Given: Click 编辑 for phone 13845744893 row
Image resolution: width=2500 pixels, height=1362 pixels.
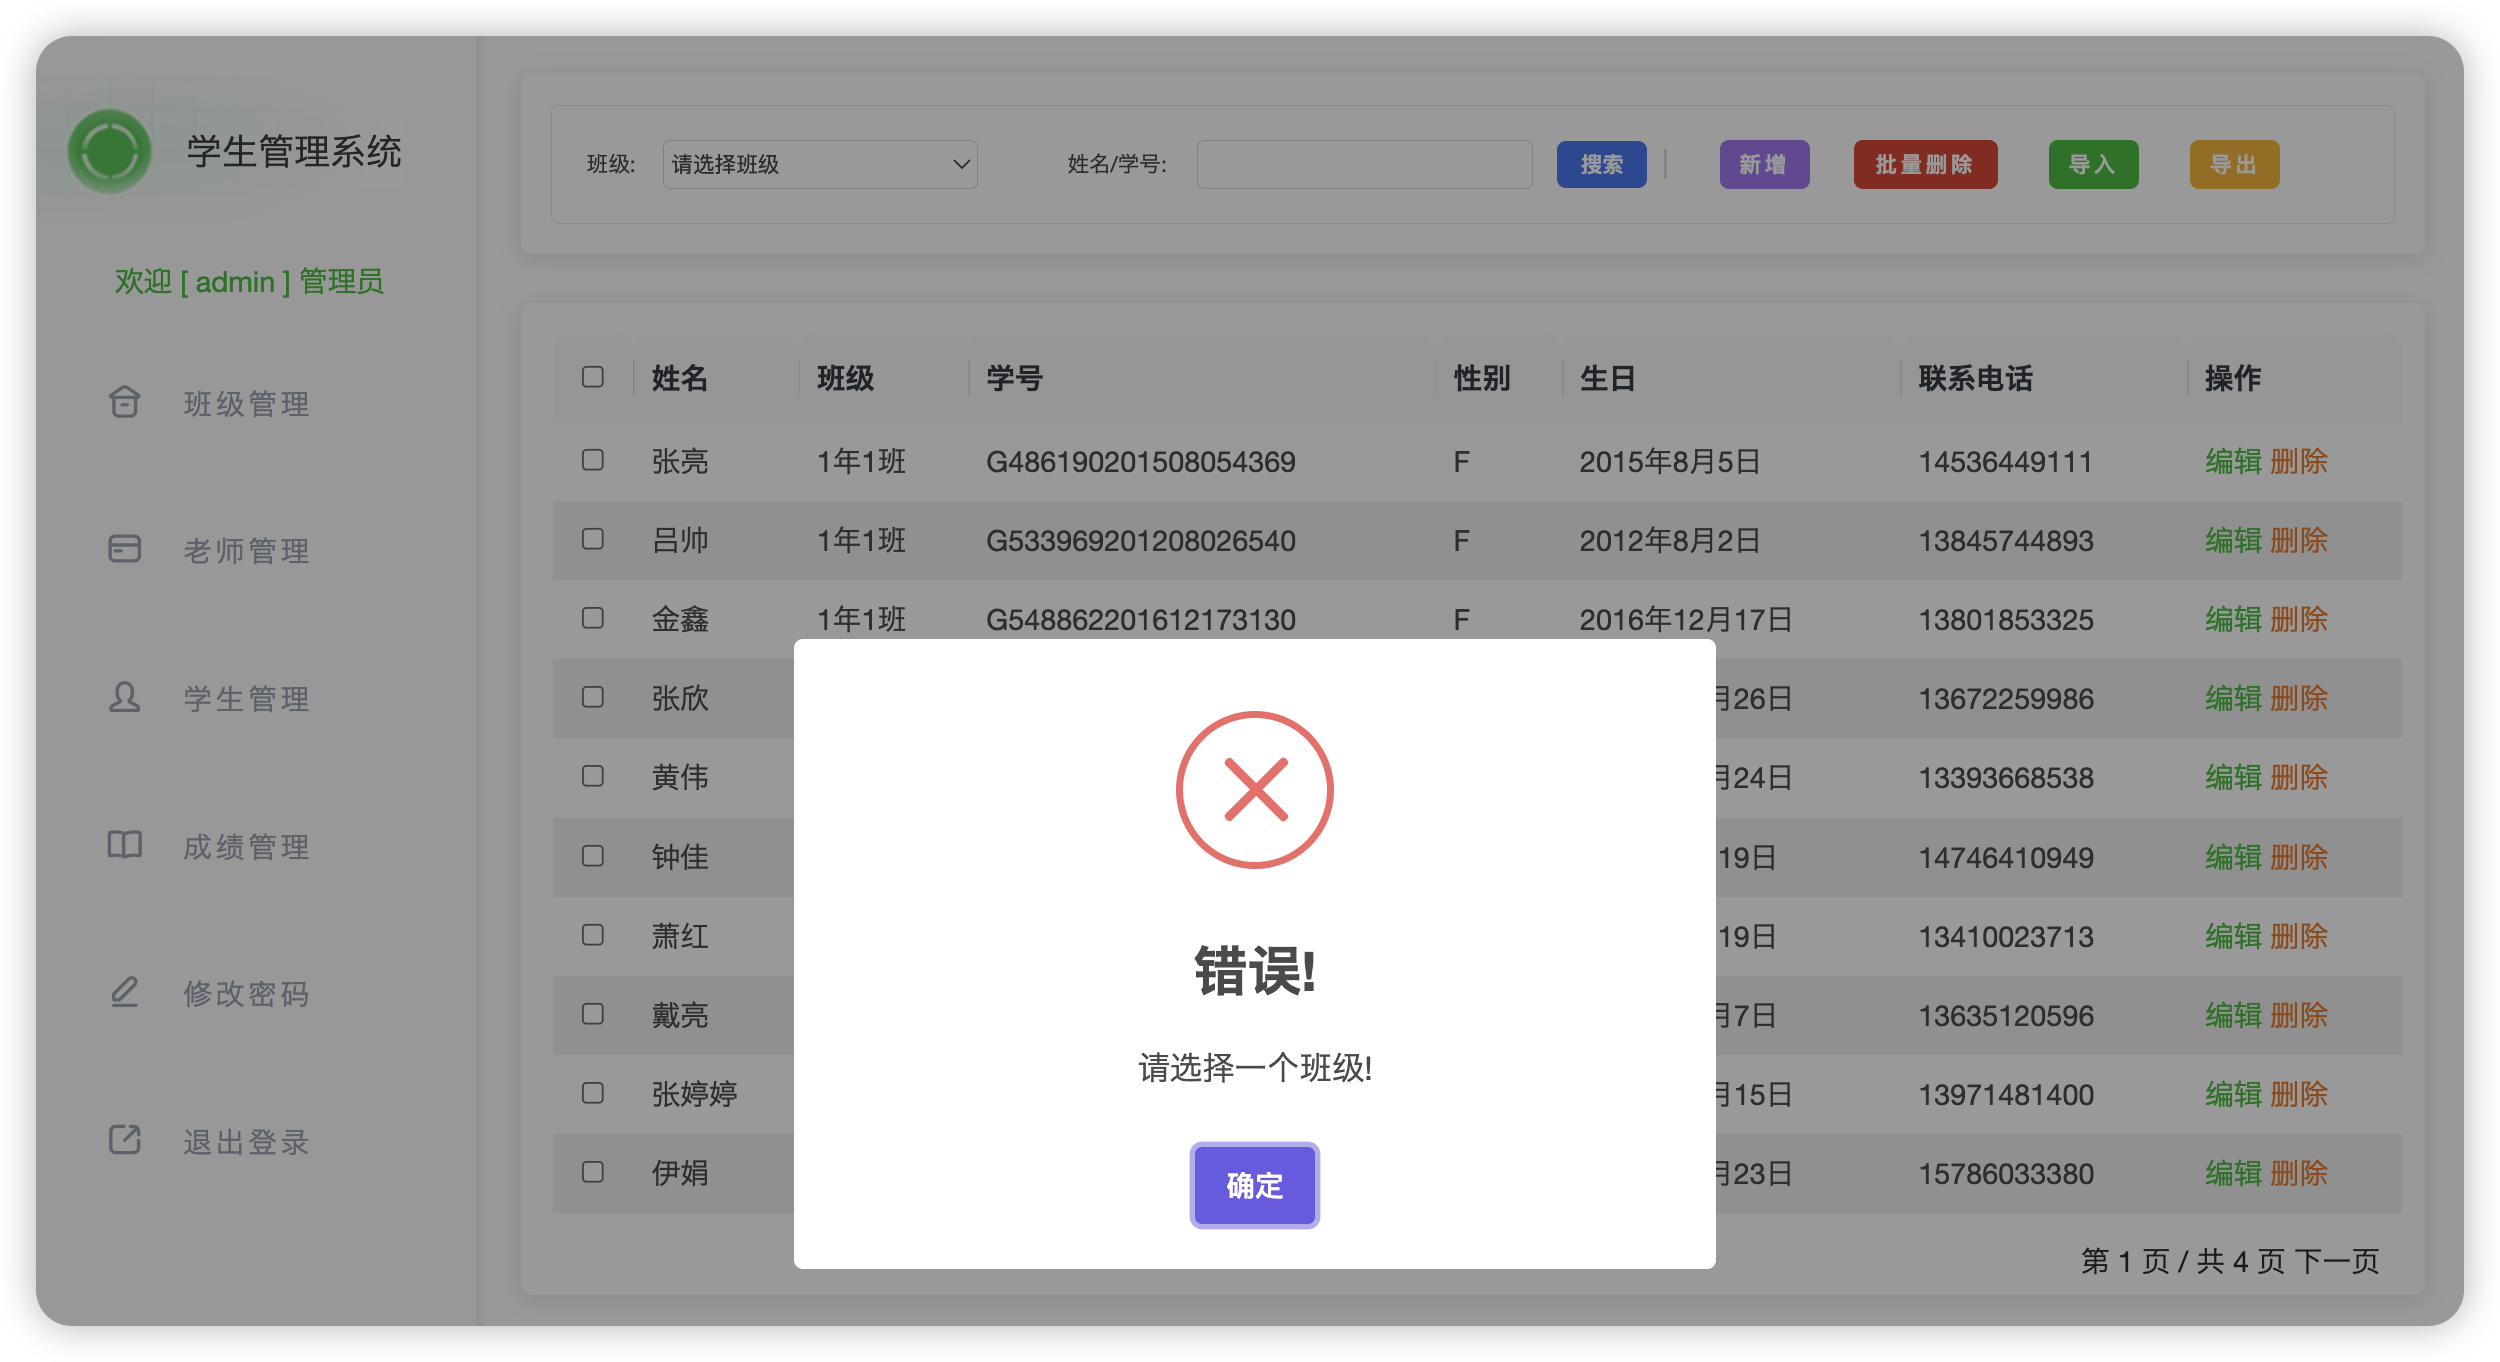Looking at the screenshot, I should 2234,541.
